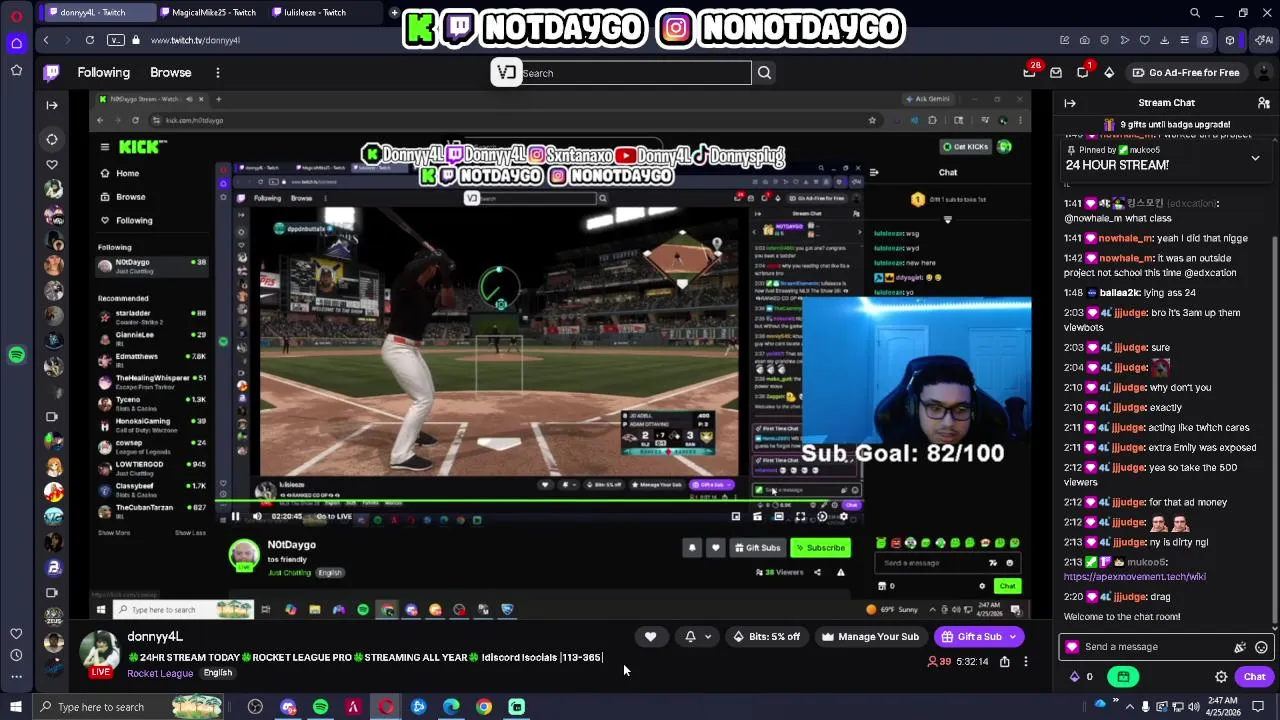The image size is (1280, 720).
Task: Open notification options dropdown beside the bell
Action: pyautogui.click(x=708, y=637)
